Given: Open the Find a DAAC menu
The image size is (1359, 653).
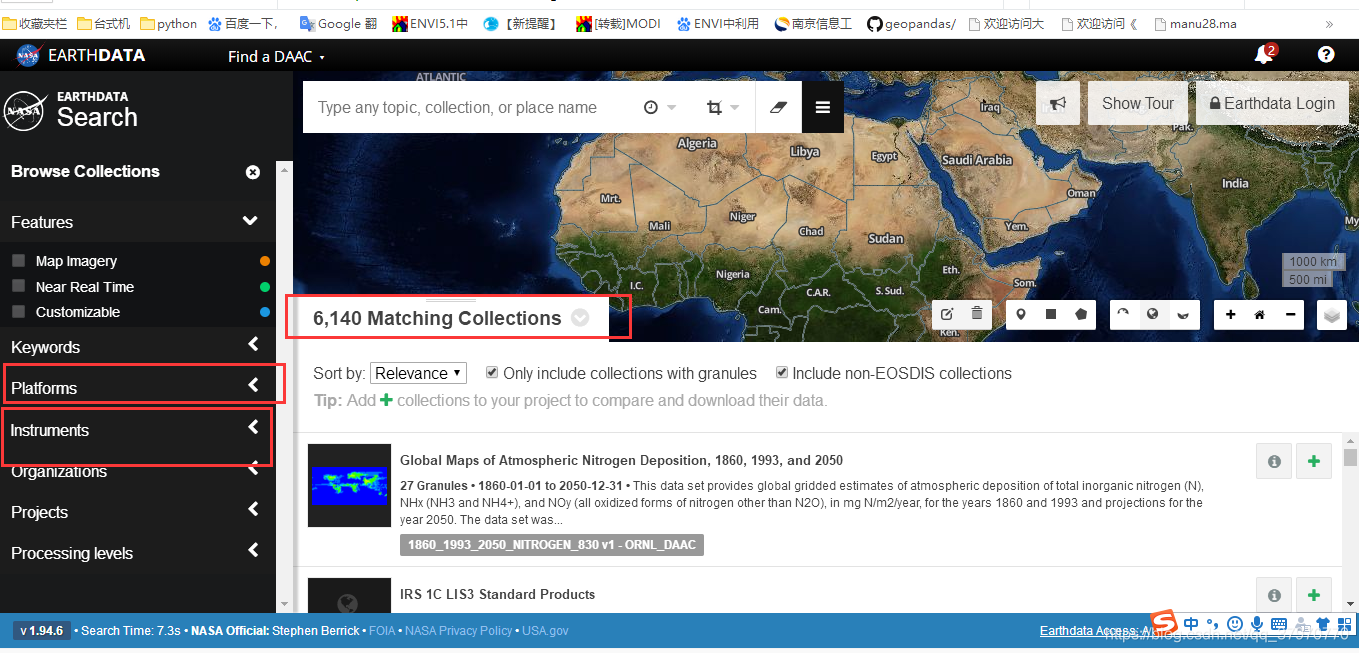Looking at the screenshot, I should tap(276, 56).
